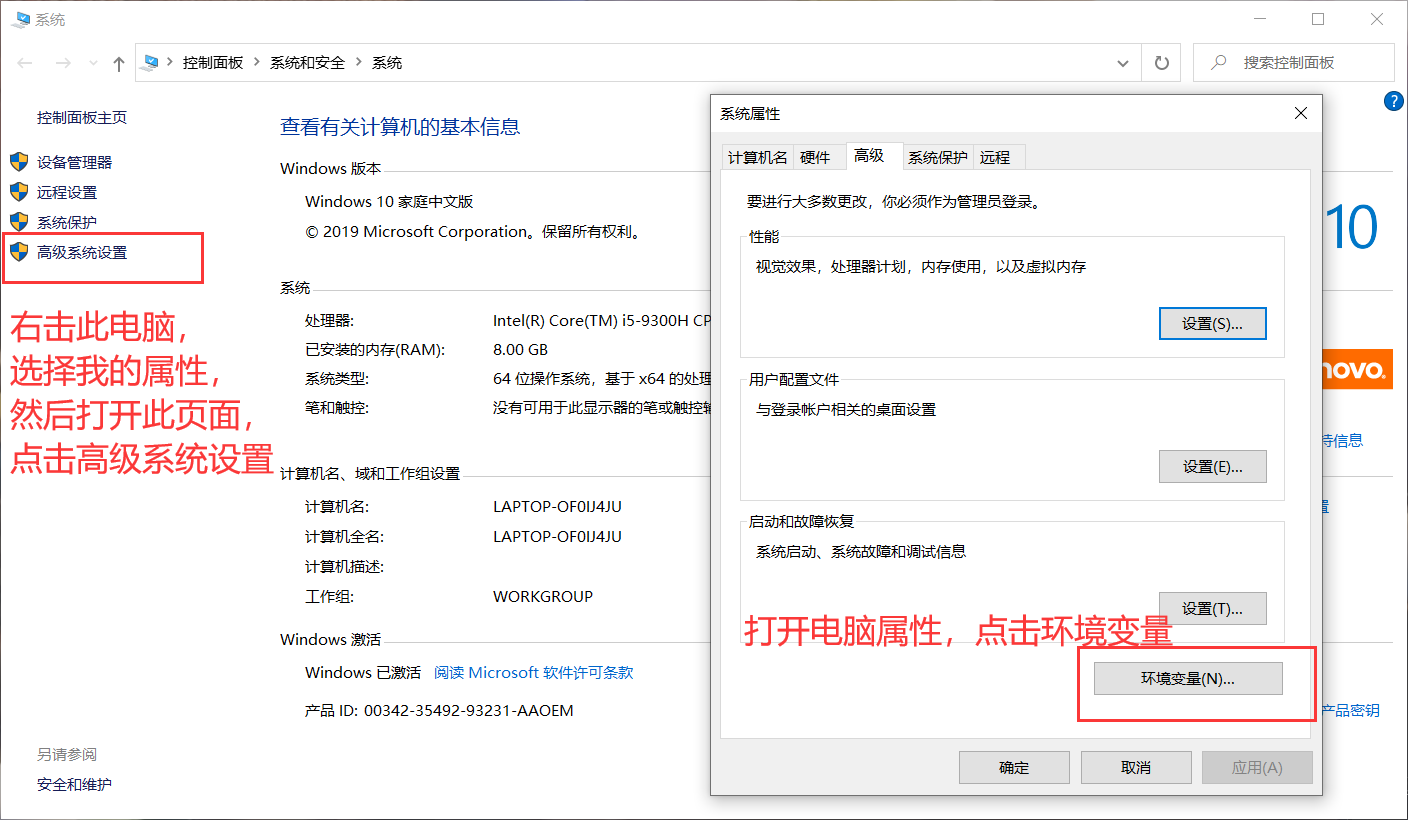Click 查看有关计算机的基本信息 heading

pyautogui.click(x=400, y=126)
